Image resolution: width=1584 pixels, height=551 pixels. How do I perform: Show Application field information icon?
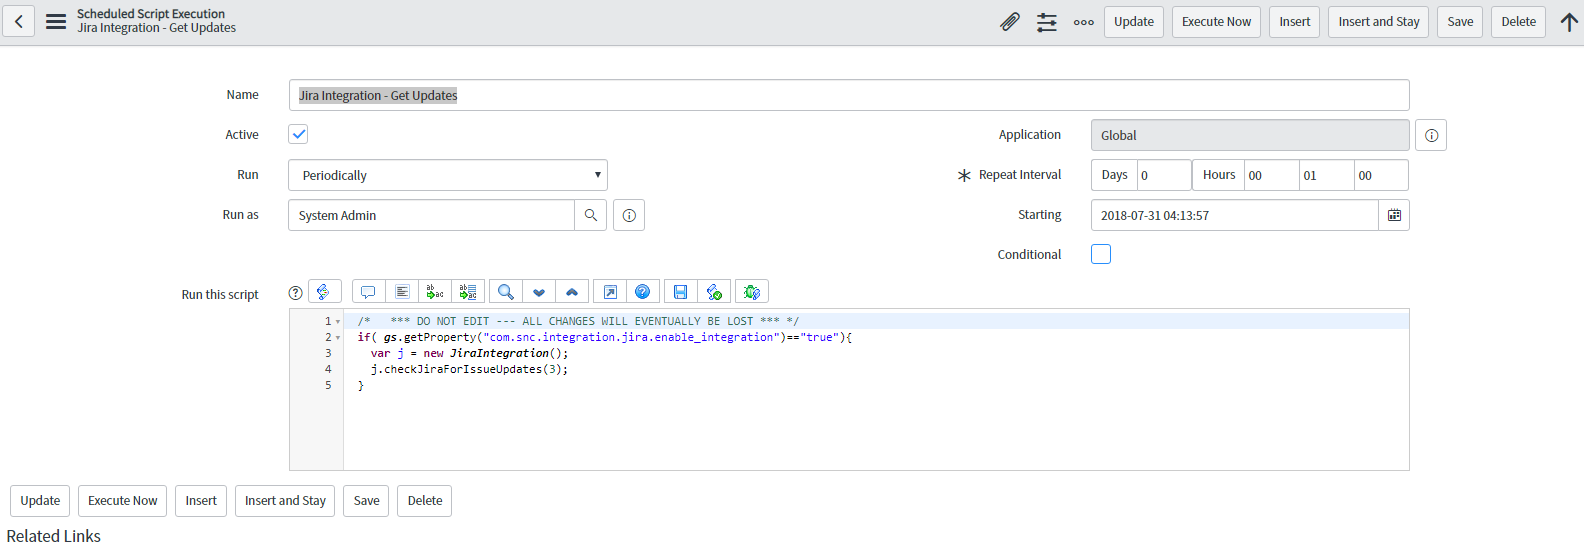1432,135
